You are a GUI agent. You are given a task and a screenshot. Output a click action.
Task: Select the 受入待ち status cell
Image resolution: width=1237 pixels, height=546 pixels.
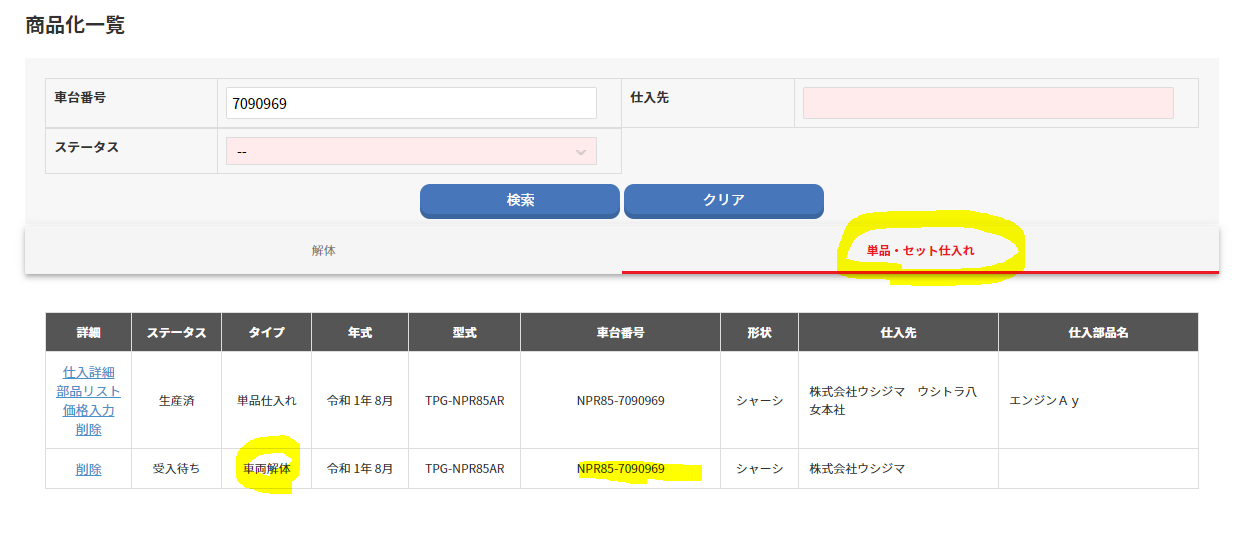click(176, 468)
